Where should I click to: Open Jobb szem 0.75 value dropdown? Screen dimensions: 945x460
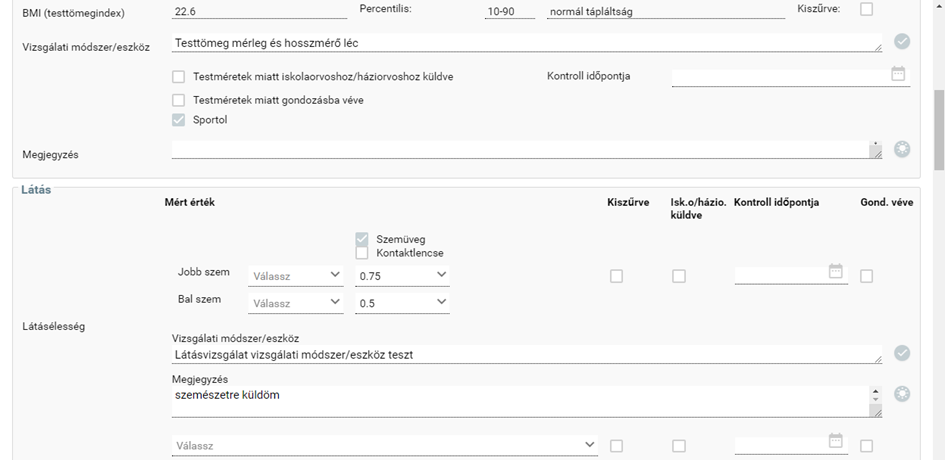(x=403, y=276)
